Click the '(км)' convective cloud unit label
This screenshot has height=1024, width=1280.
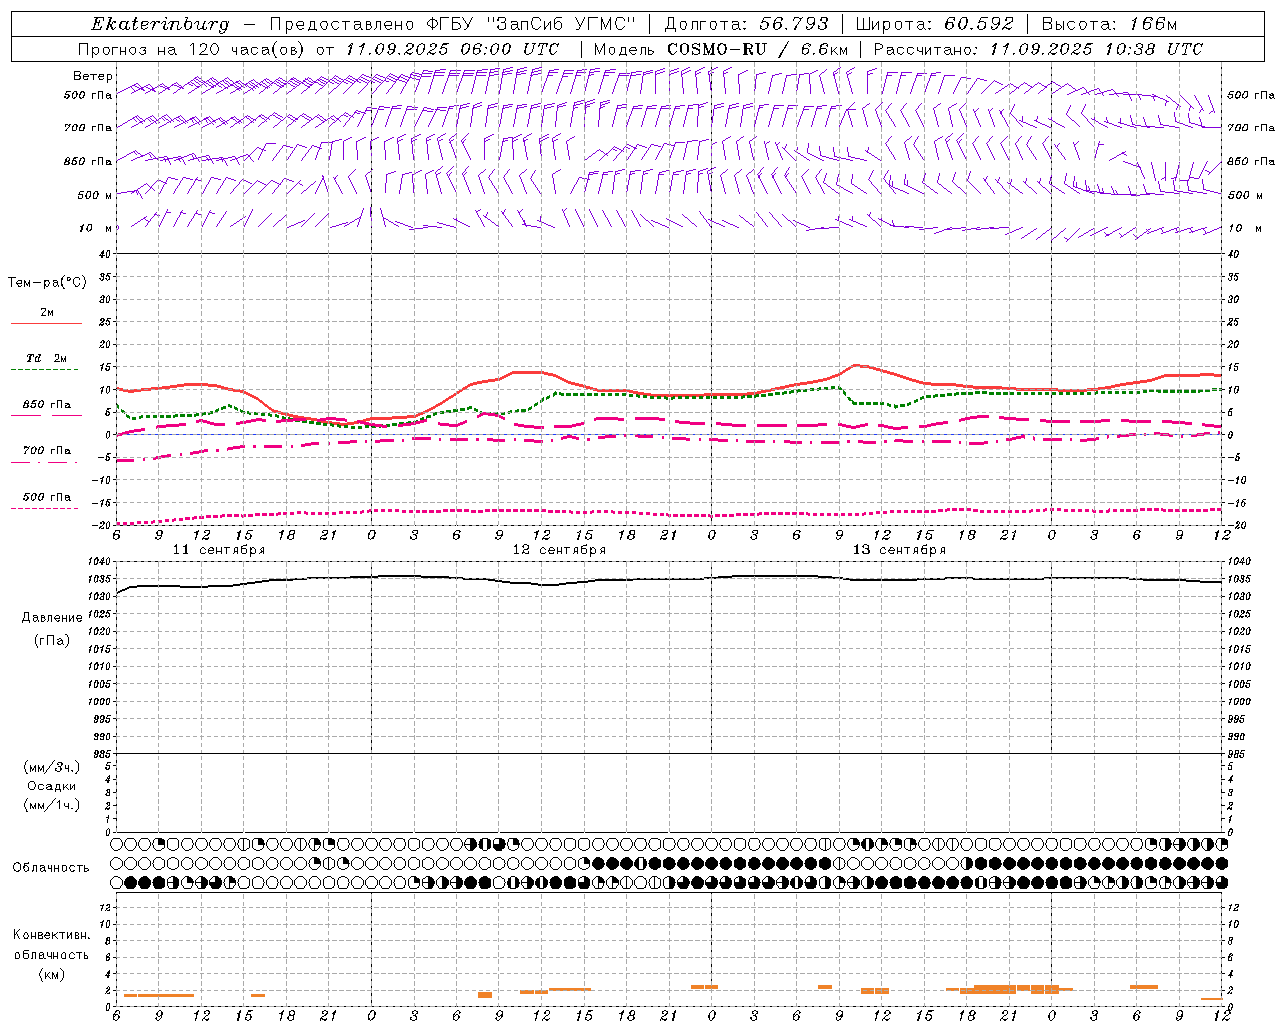(x=51, y=974)
